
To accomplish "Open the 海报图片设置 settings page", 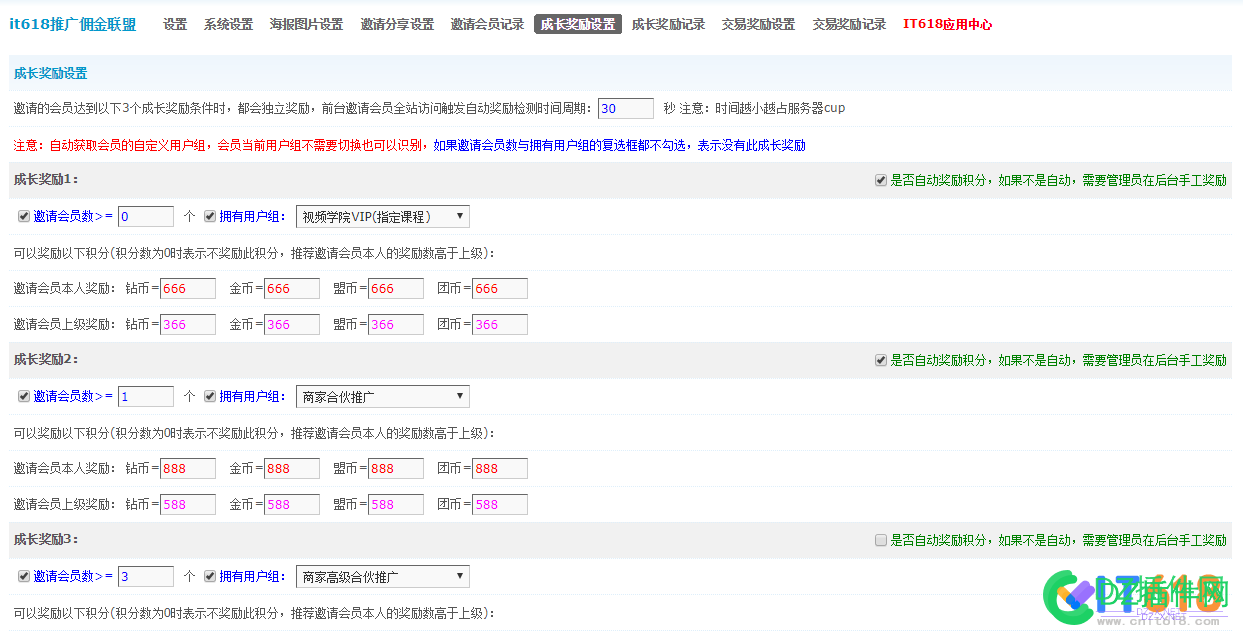I will point(305,23).
